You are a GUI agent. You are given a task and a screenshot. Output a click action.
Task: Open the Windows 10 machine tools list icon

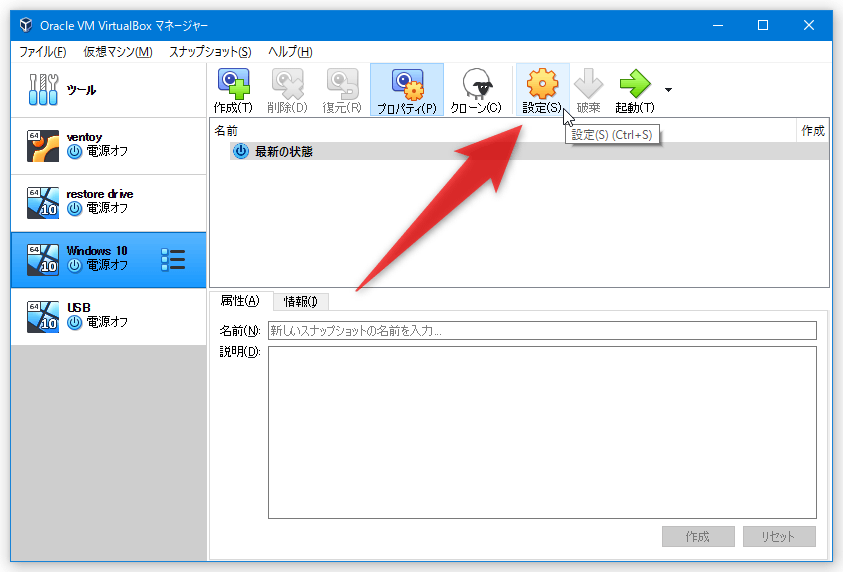[173, 260]
